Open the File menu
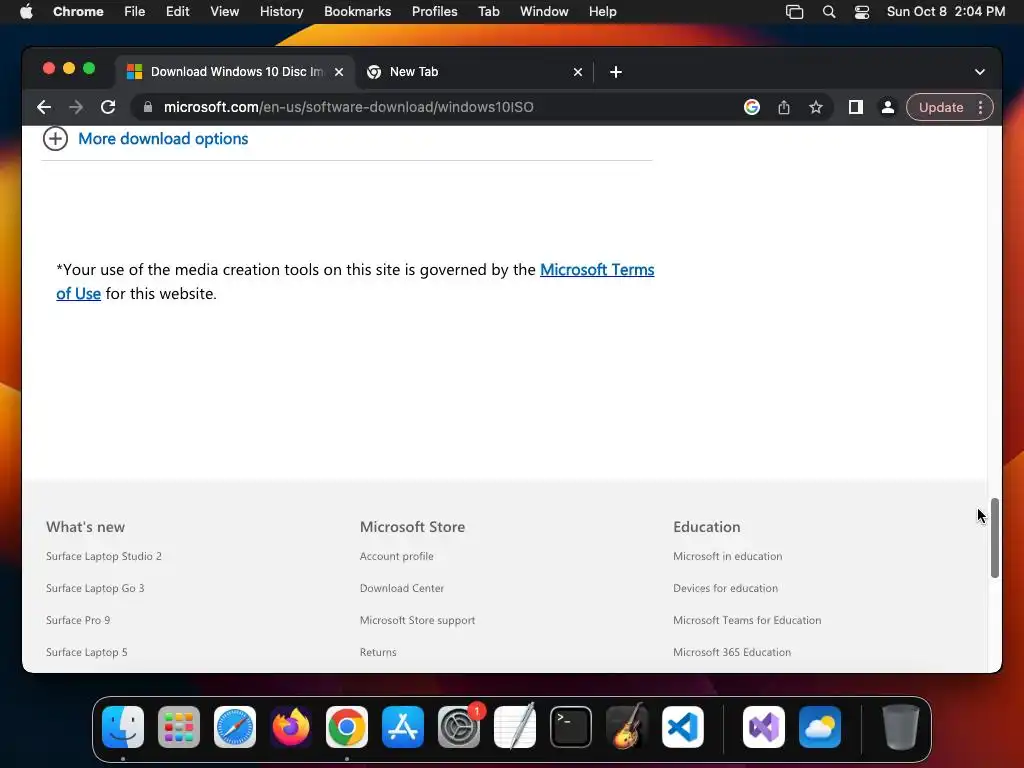The height and width of the screenshot is (768, 1024). pos(135,12)
